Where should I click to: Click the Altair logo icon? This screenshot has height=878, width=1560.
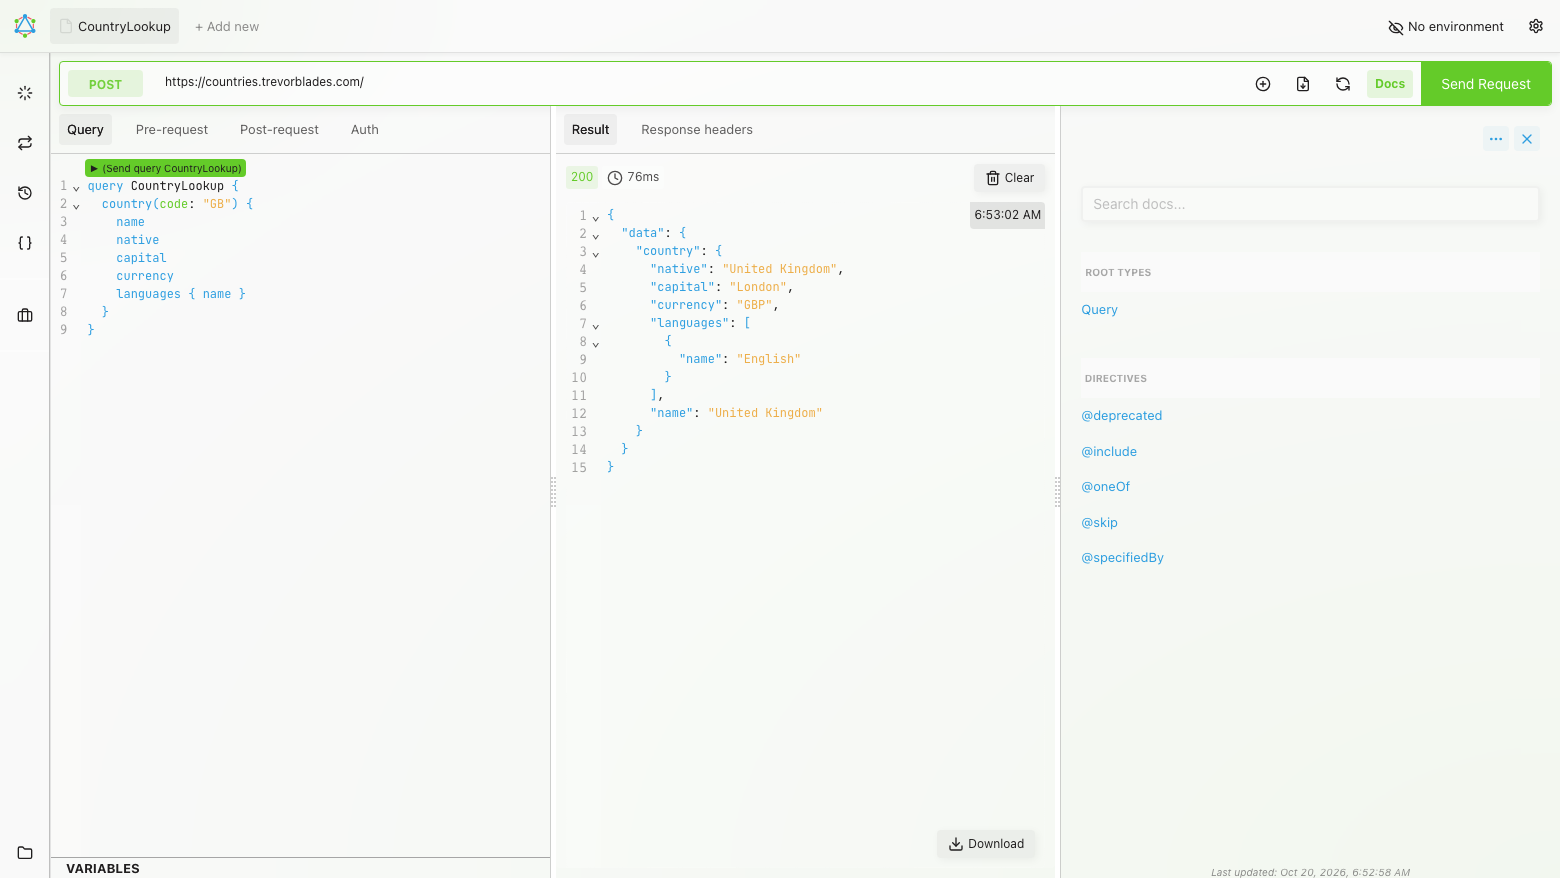(25, 26)
